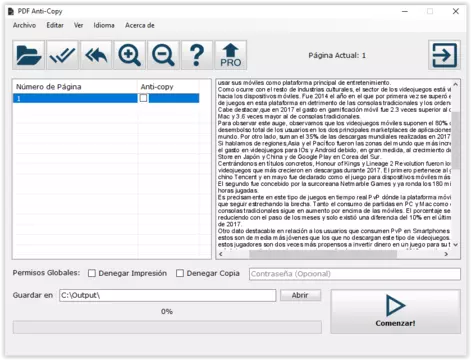471x360 pixels.
Task: Click the preview's vertical scrollbar down arrow
Action: point(456,245)
